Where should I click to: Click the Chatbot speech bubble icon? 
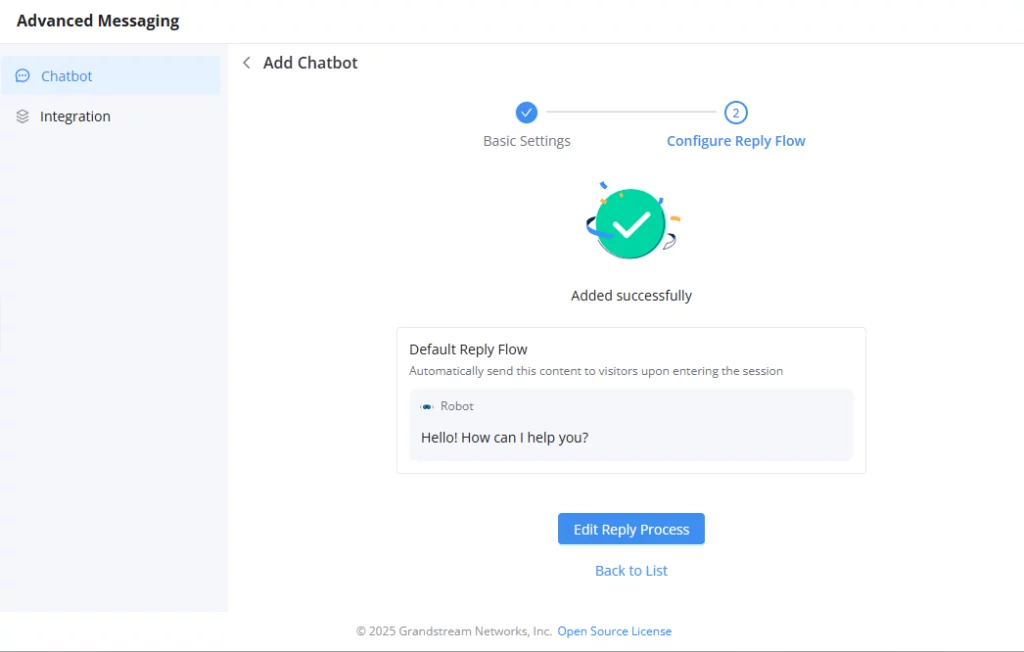point(22,76)
